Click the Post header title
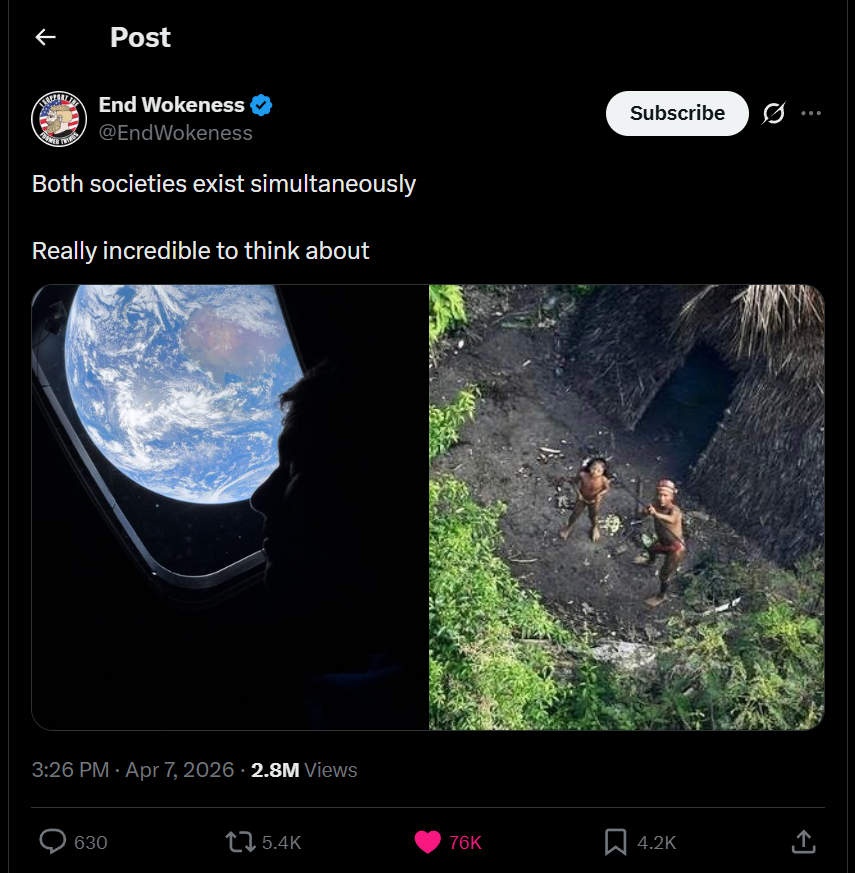This screenshot has width=855, height=873. [x=140, y=38]
